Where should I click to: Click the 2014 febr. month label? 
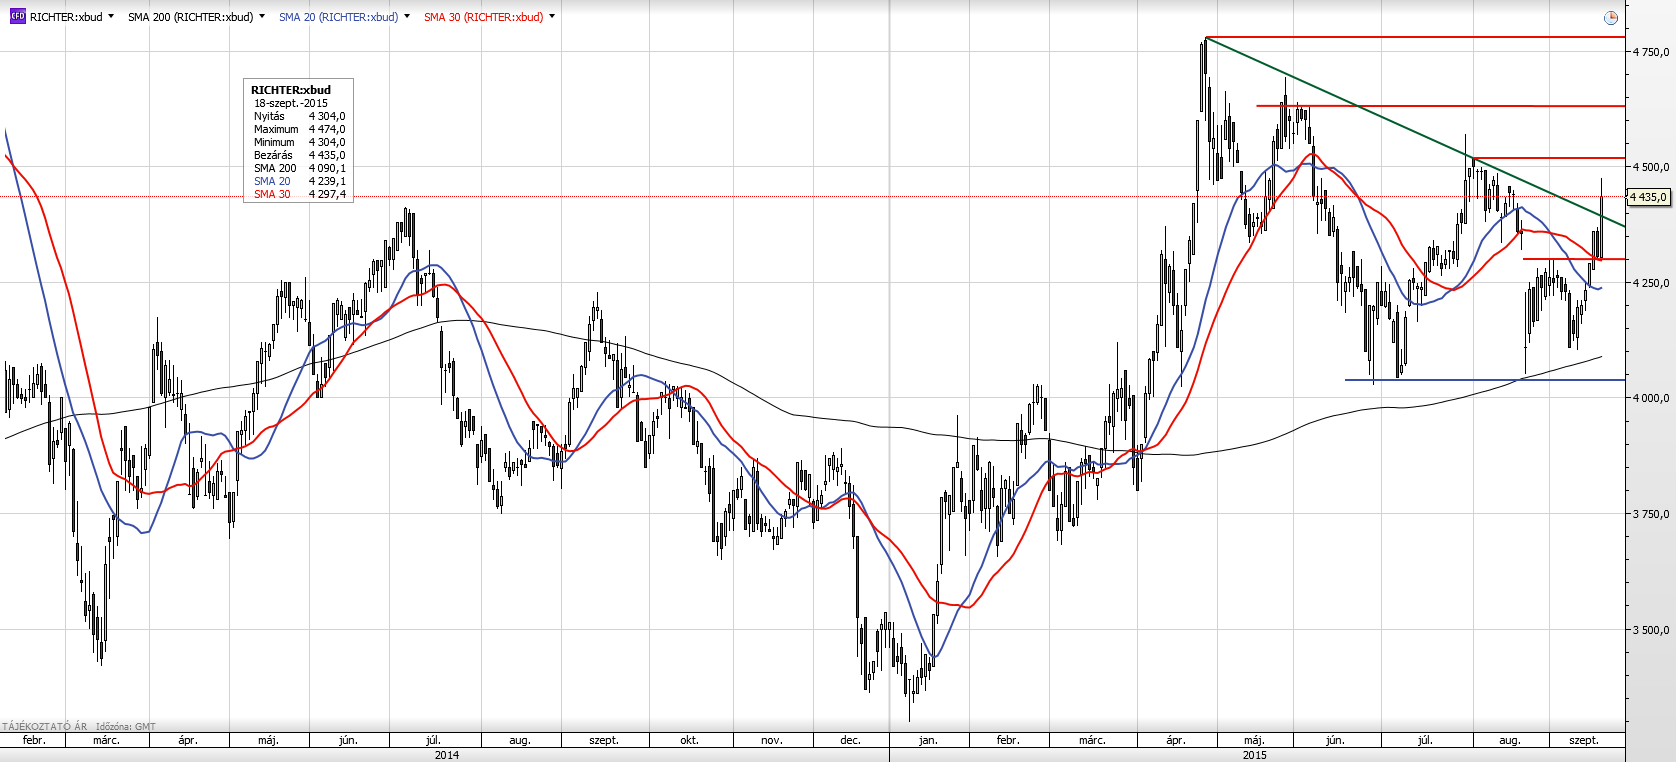point(34,740)
